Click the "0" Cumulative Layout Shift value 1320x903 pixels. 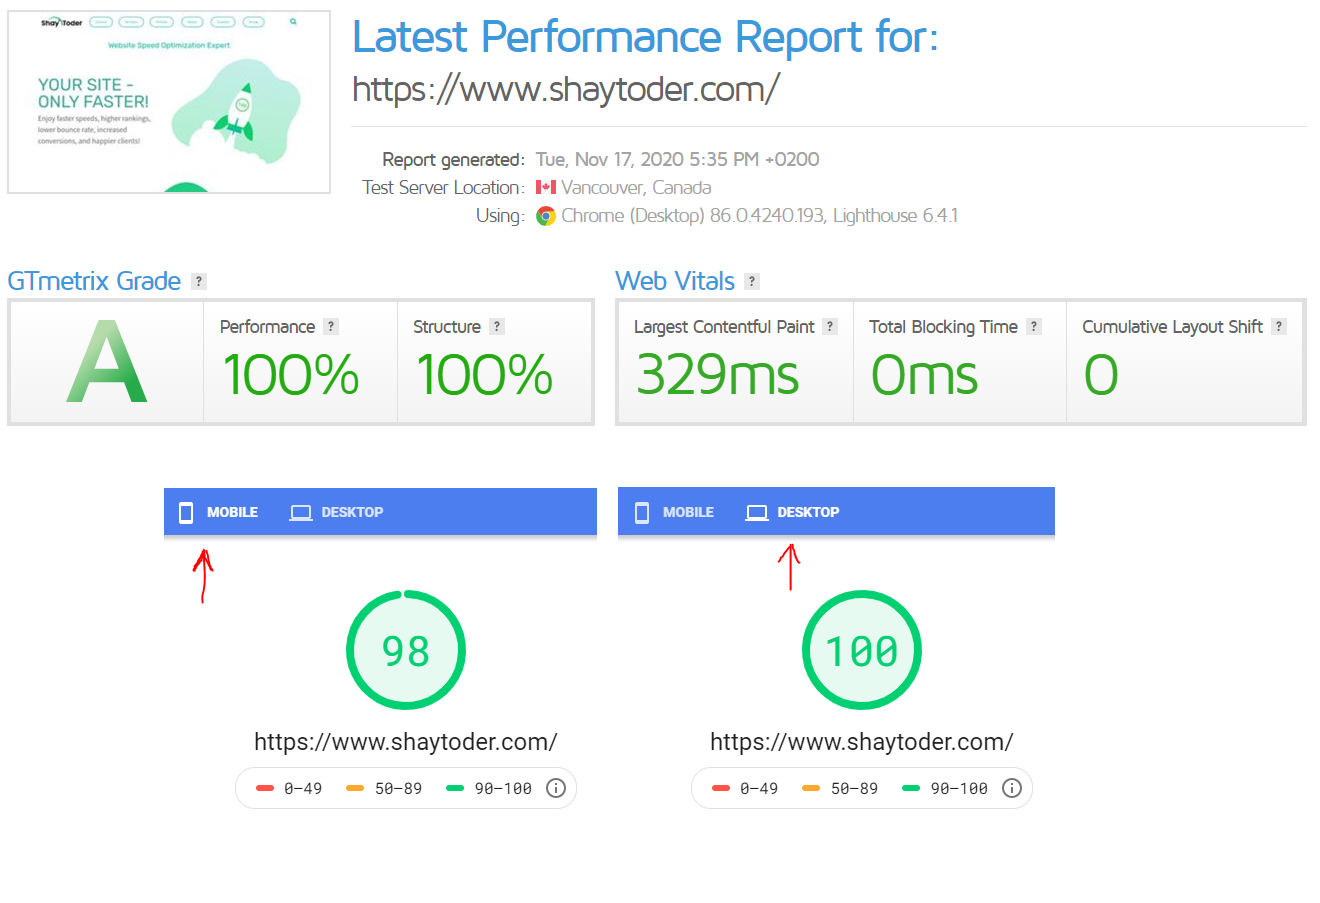tap(1101, 375)
